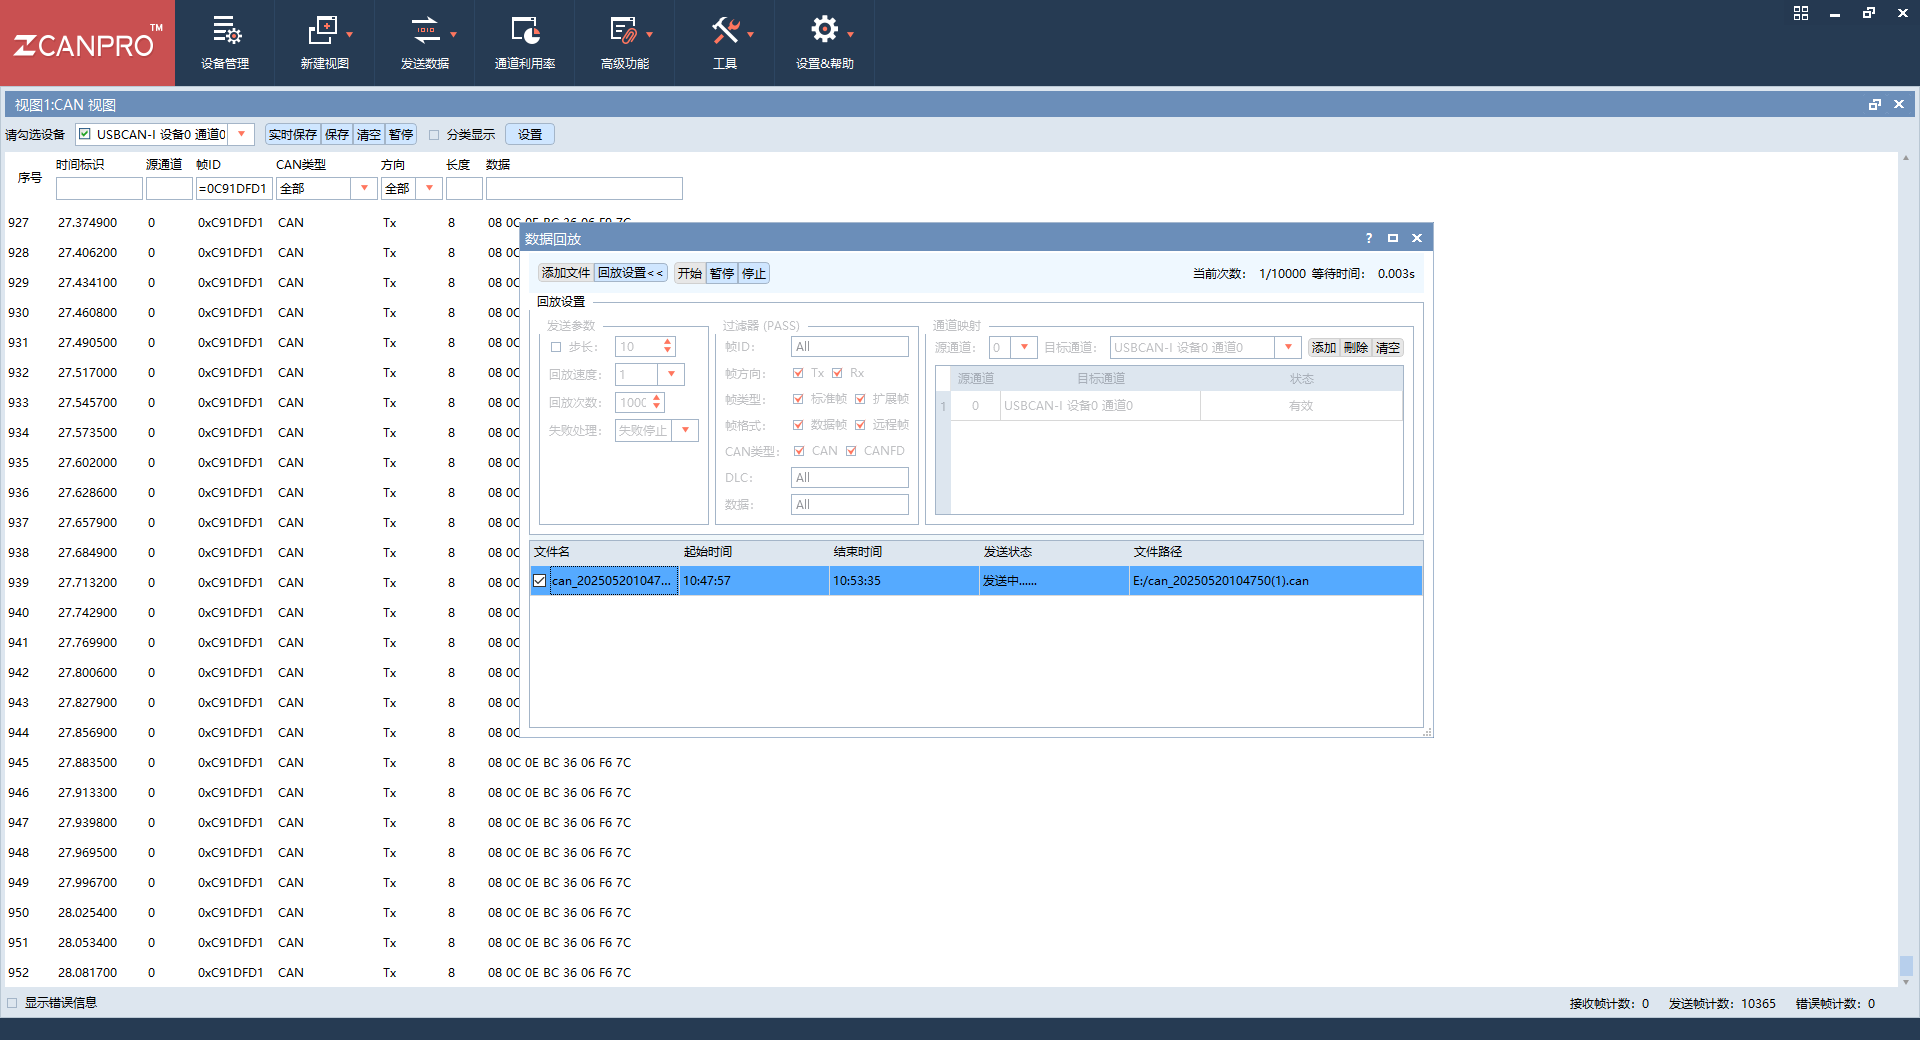Click 清空 channel mapping button
Viewport: 1920px width, 1040px height.
click(1388, 347)
